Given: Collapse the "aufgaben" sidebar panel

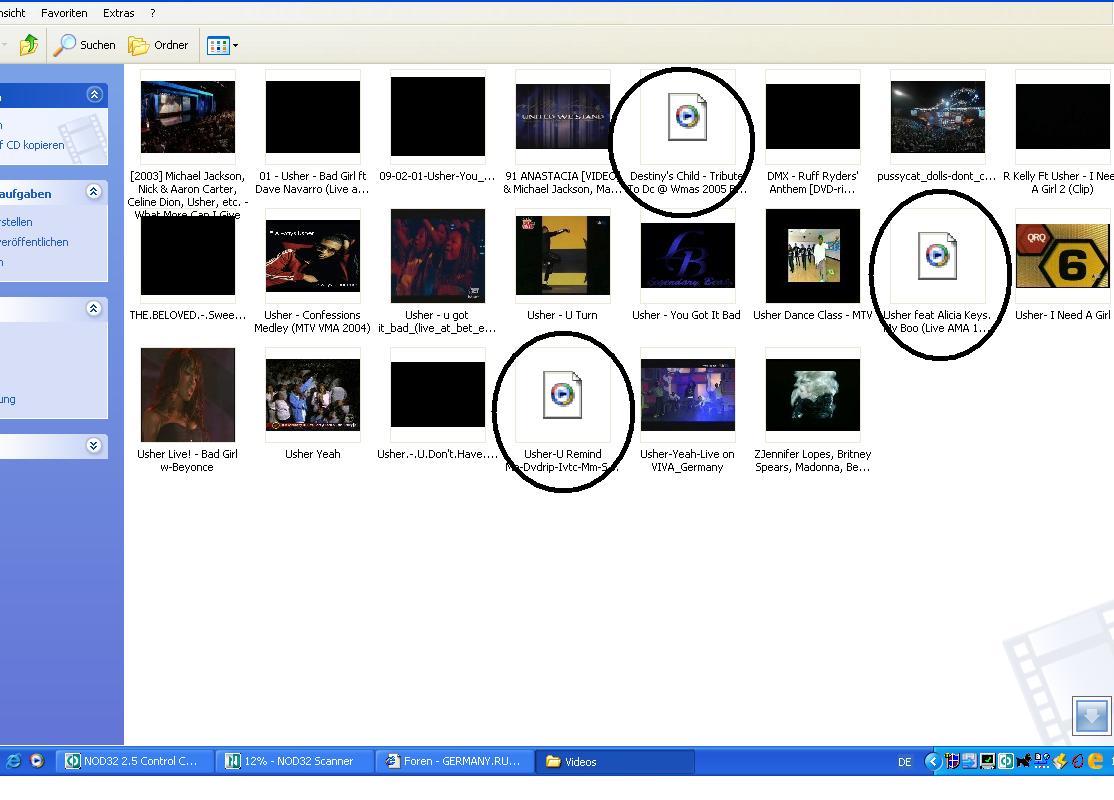Looking at the screenshot, I should (x=94, y=192).
